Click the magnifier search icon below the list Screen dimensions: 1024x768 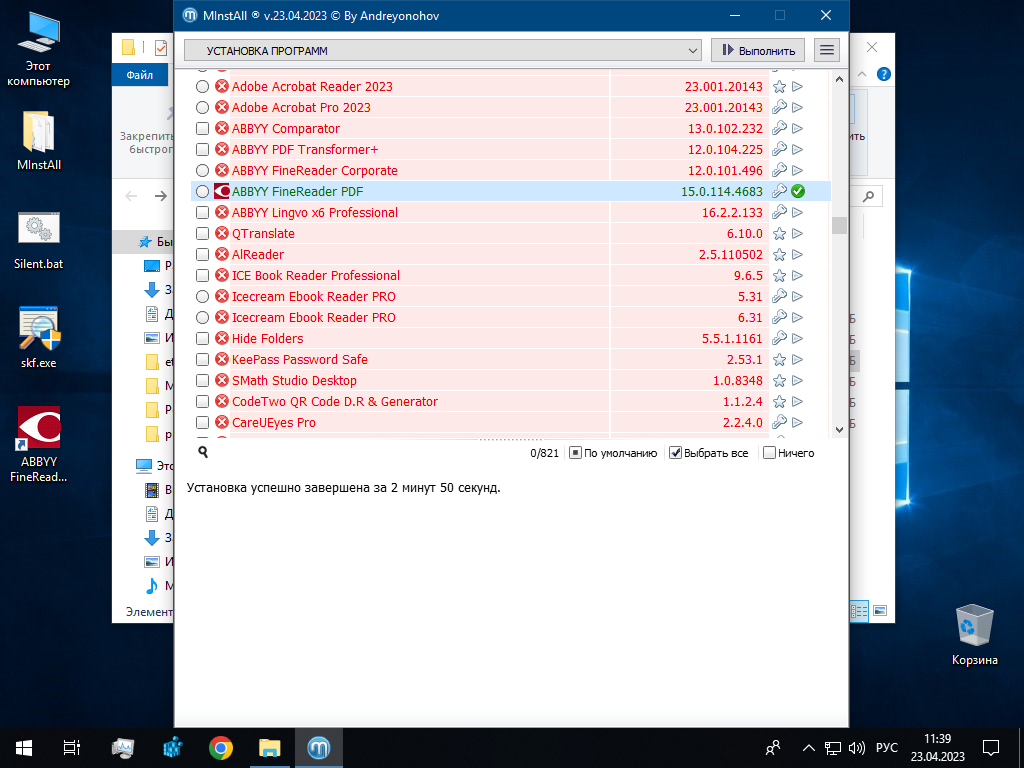[203, 452]
